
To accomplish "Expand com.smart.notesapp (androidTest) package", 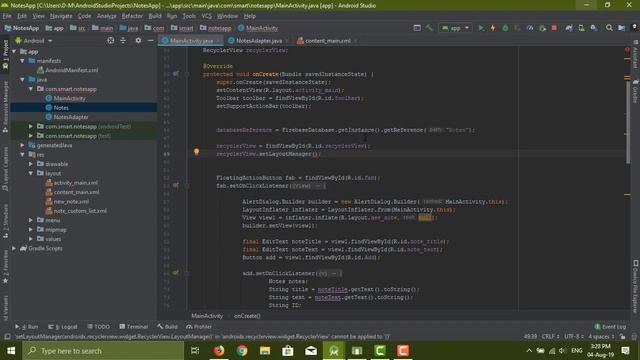I will pos(31,127).
